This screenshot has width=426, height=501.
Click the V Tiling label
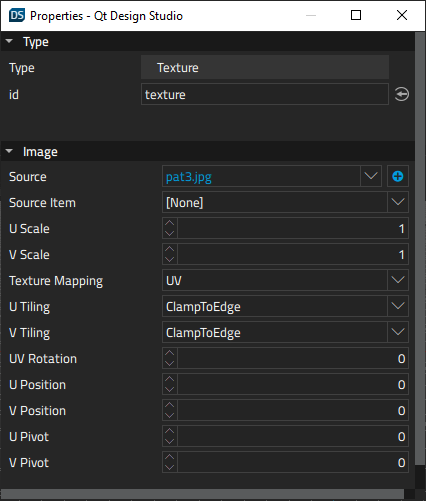tap(30, 333)
